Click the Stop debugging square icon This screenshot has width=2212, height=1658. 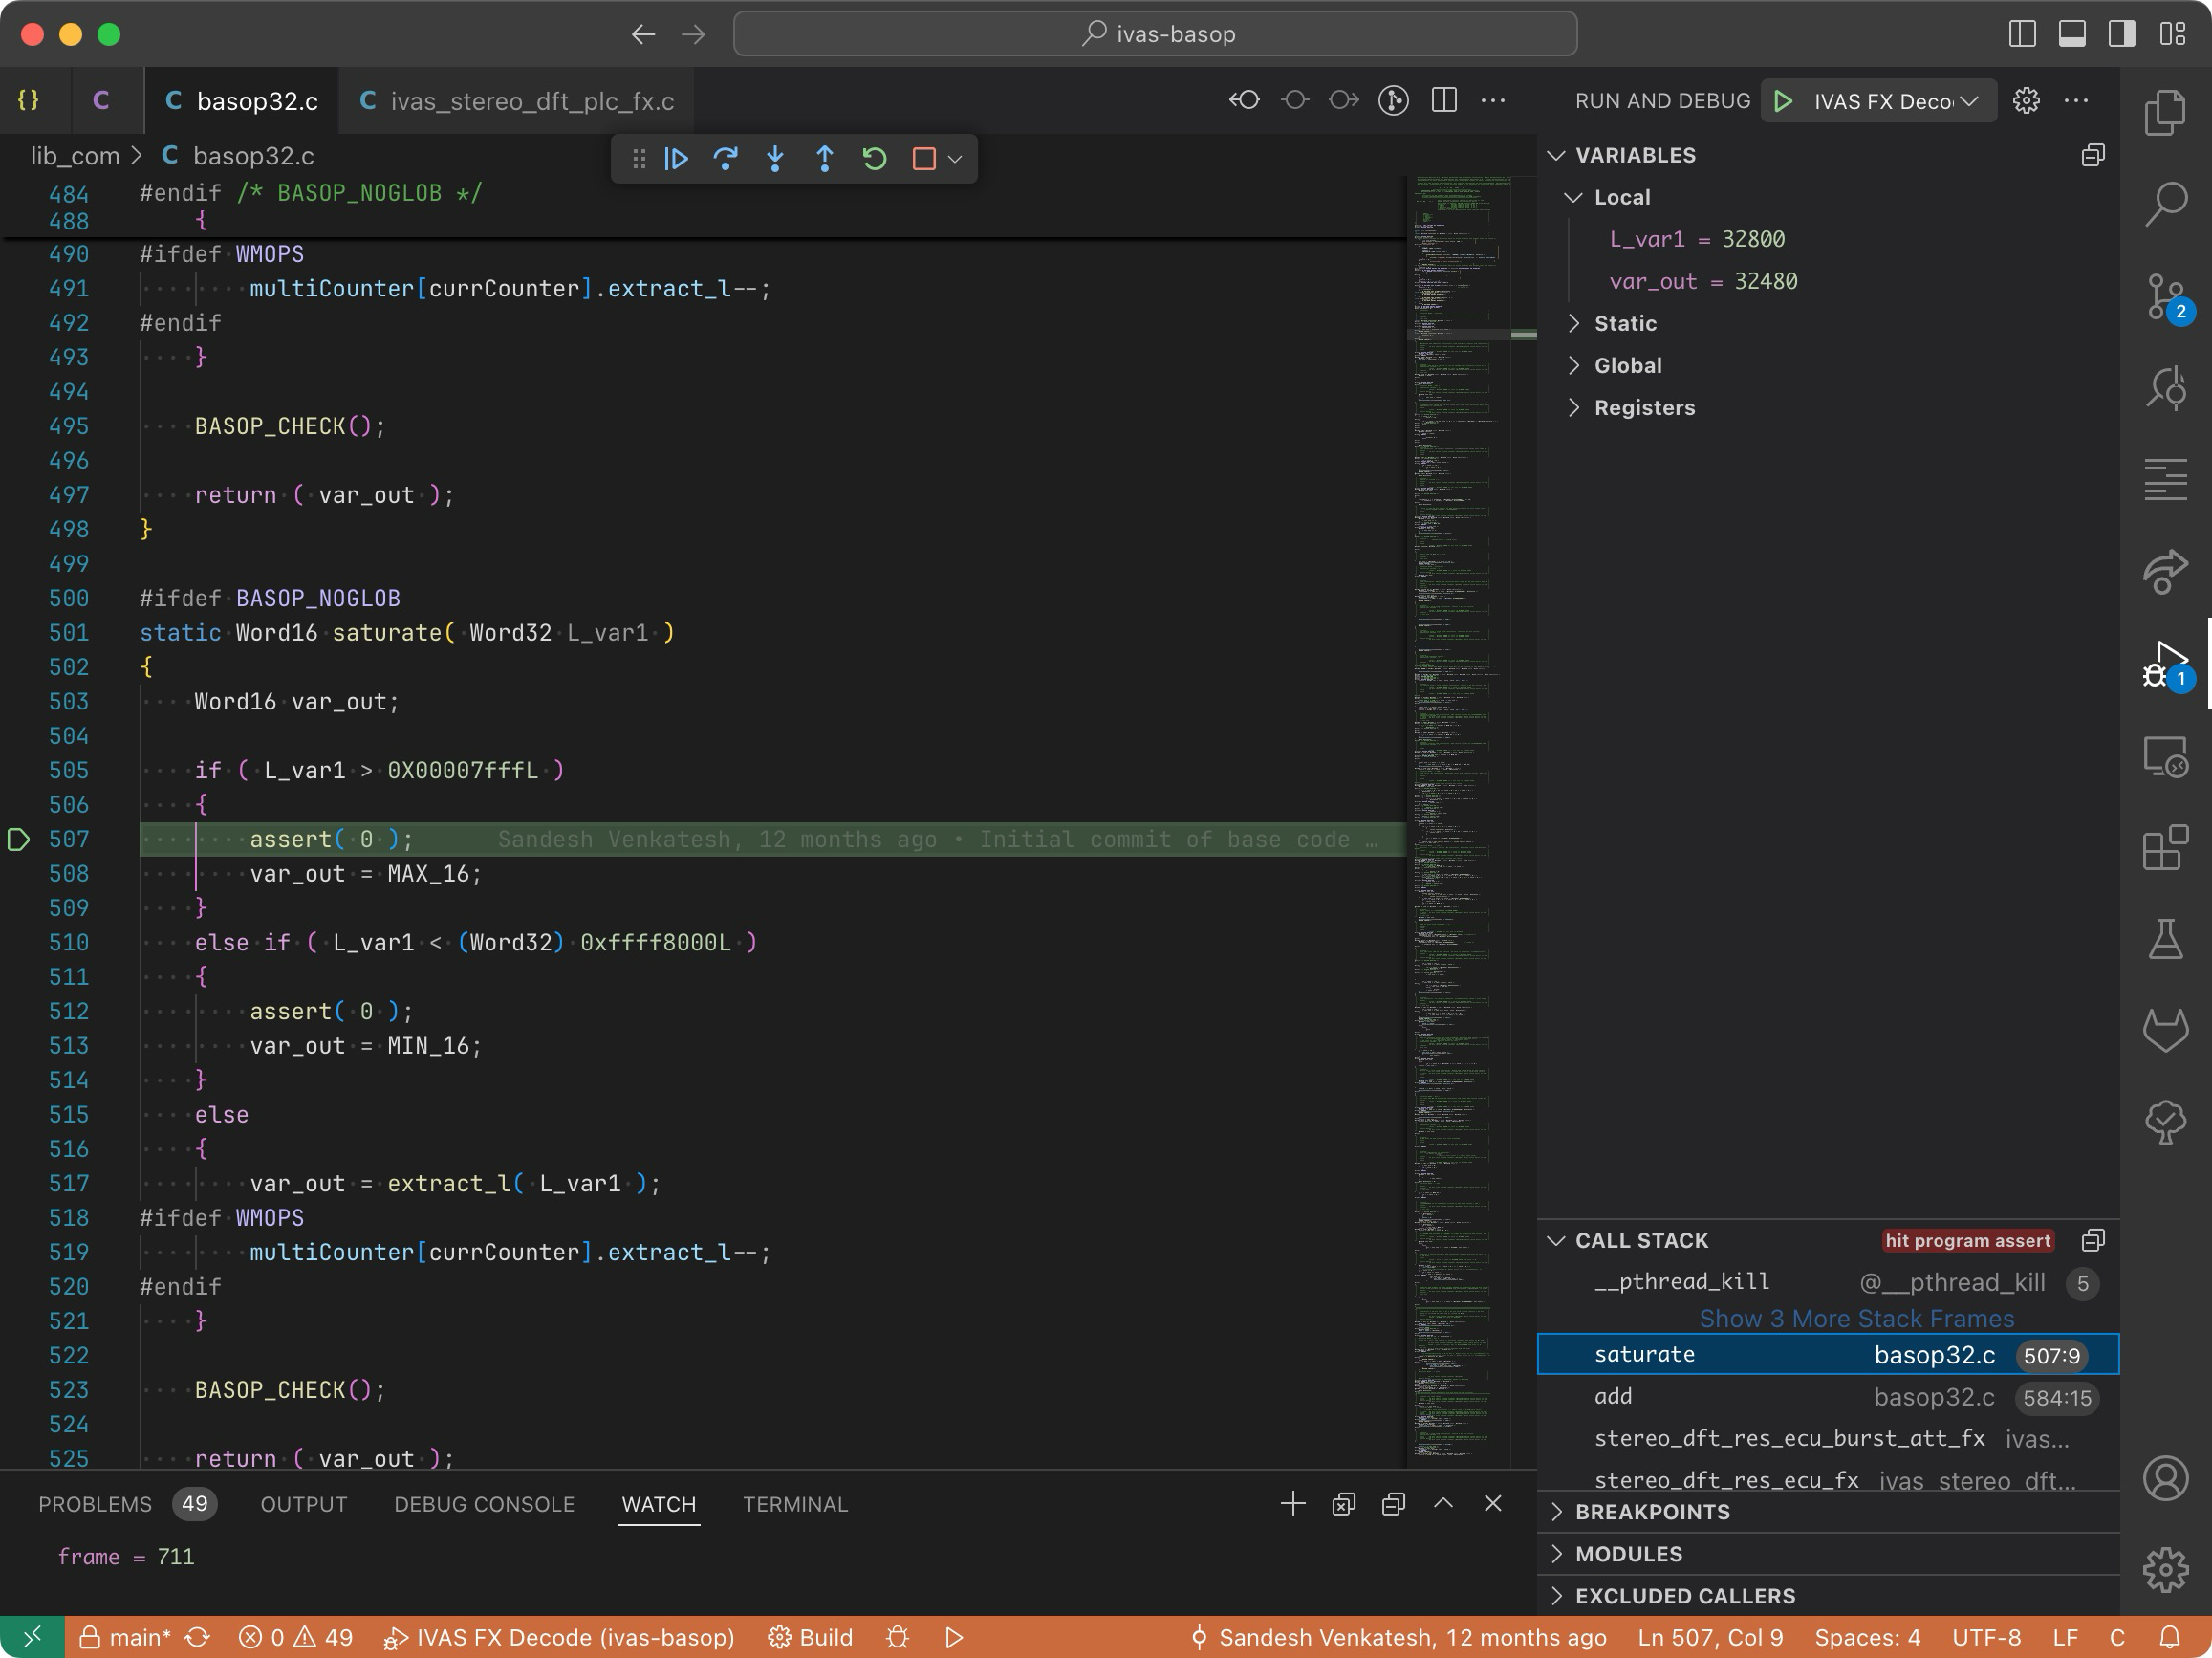(923, 159)
